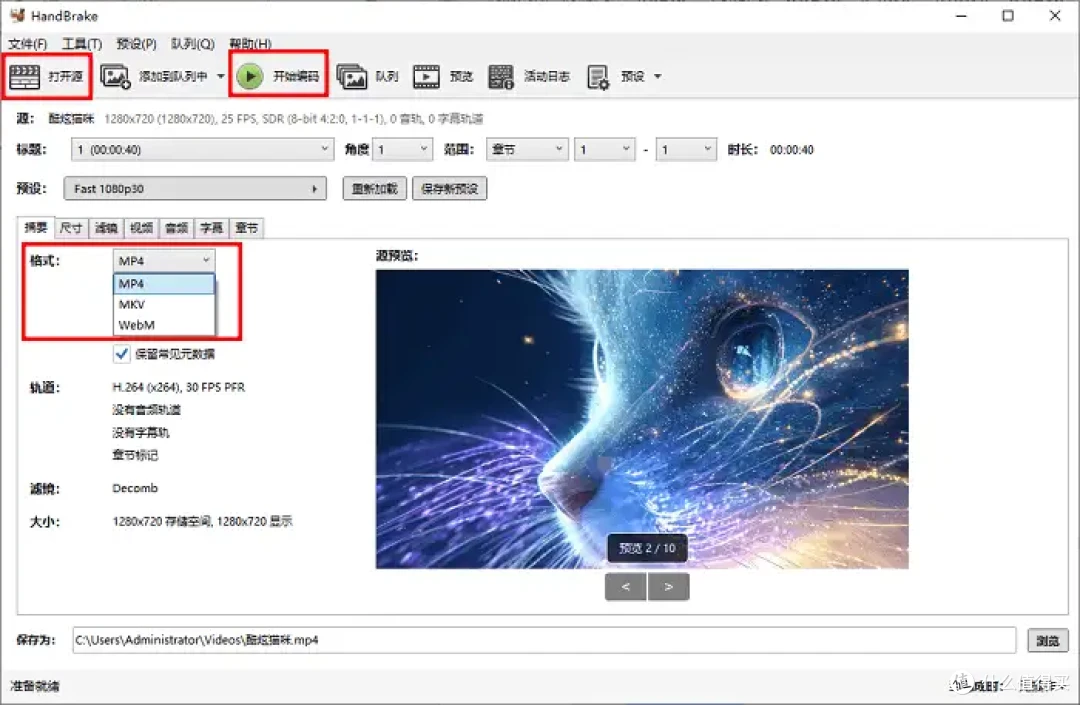Open the end chapter dropdown
The width and height of the screenshot is (1080, 705).
point(686,149)
